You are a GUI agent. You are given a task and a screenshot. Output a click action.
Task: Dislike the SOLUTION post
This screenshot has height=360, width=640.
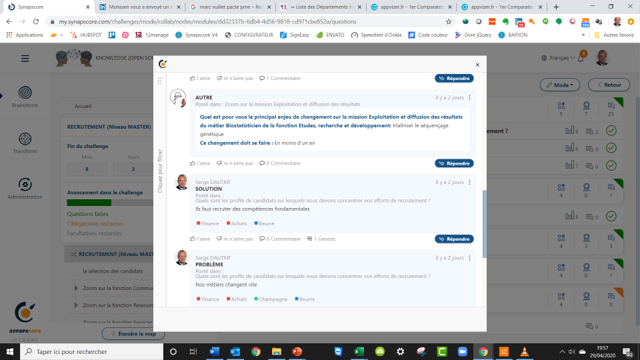(235, 239)
